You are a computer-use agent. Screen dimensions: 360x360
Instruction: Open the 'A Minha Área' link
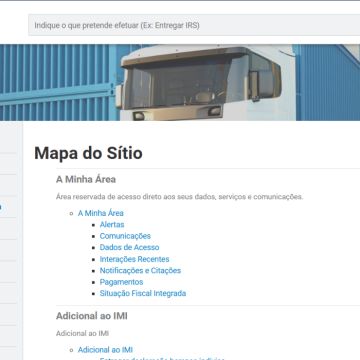tap(101, 213)
